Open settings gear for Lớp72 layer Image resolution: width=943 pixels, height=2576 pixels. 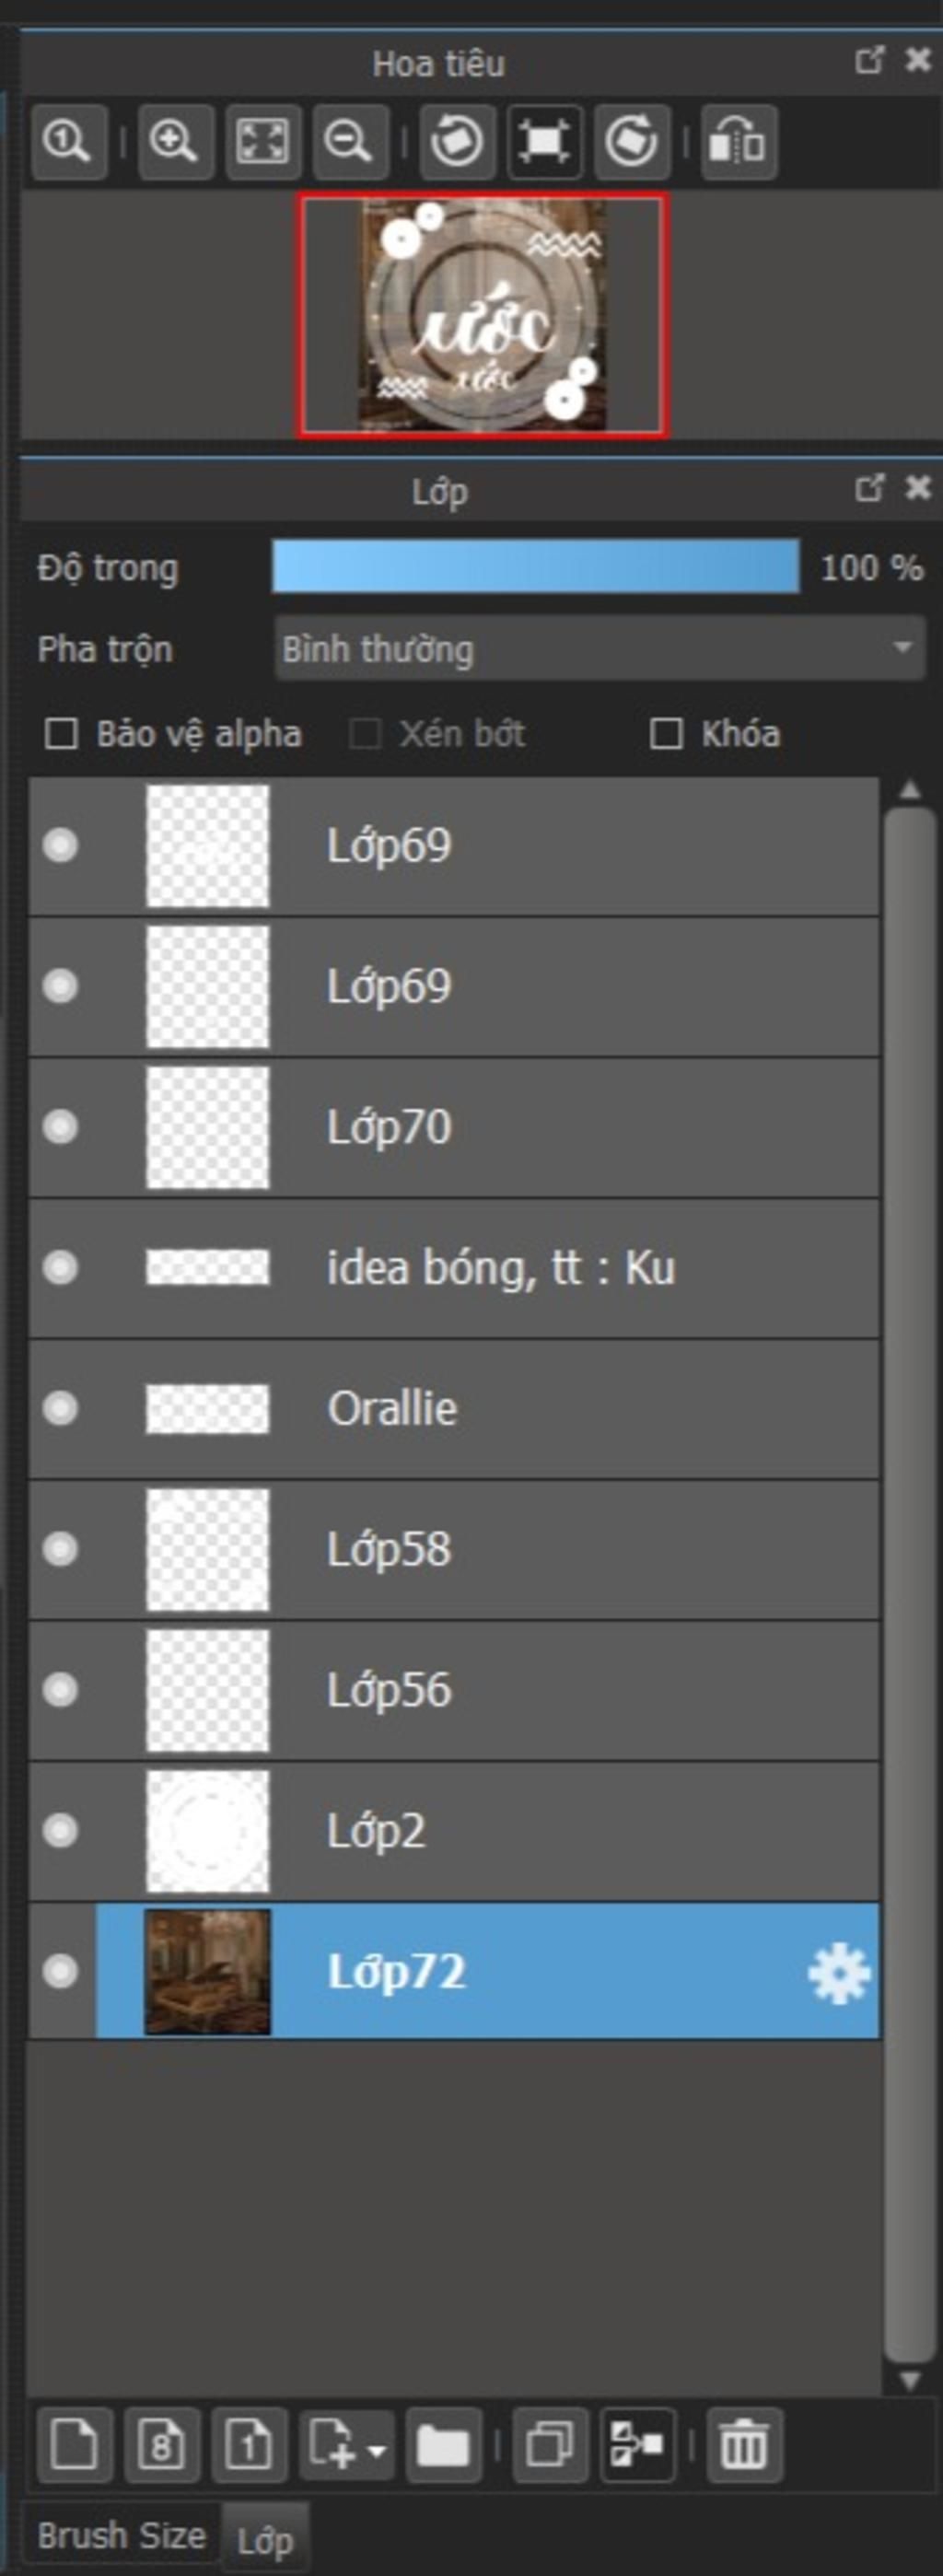tap(838, 1973)
